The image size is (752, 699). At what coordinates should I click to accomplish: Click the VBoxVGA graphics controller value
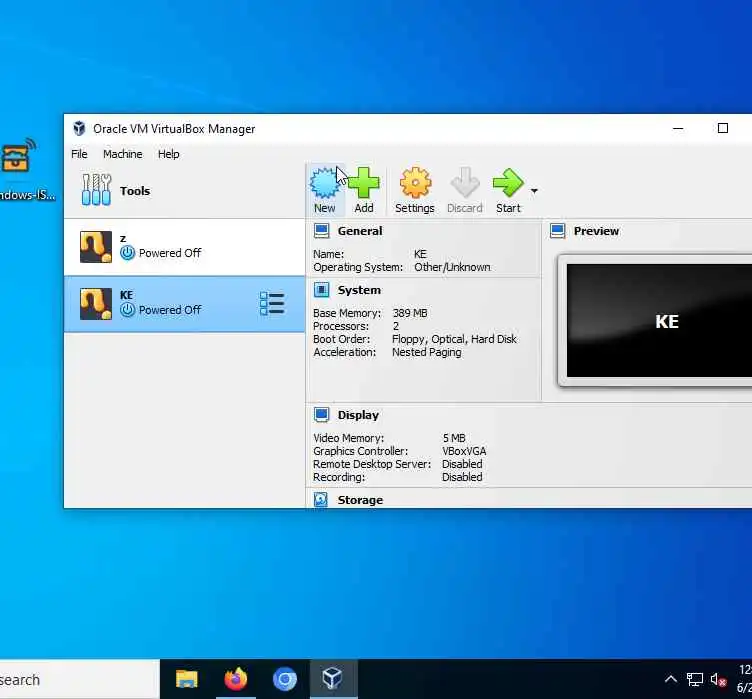[464, 451]
